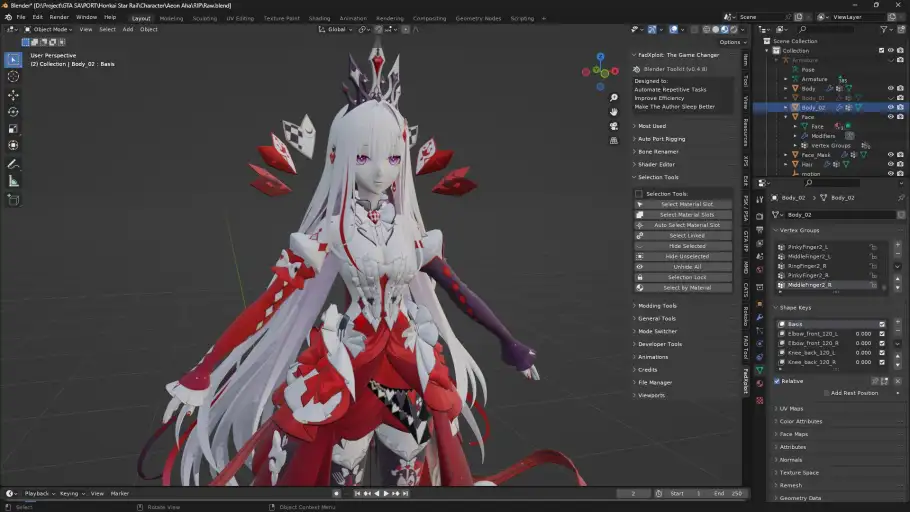Collapse the Vertex Groups section

799,230
